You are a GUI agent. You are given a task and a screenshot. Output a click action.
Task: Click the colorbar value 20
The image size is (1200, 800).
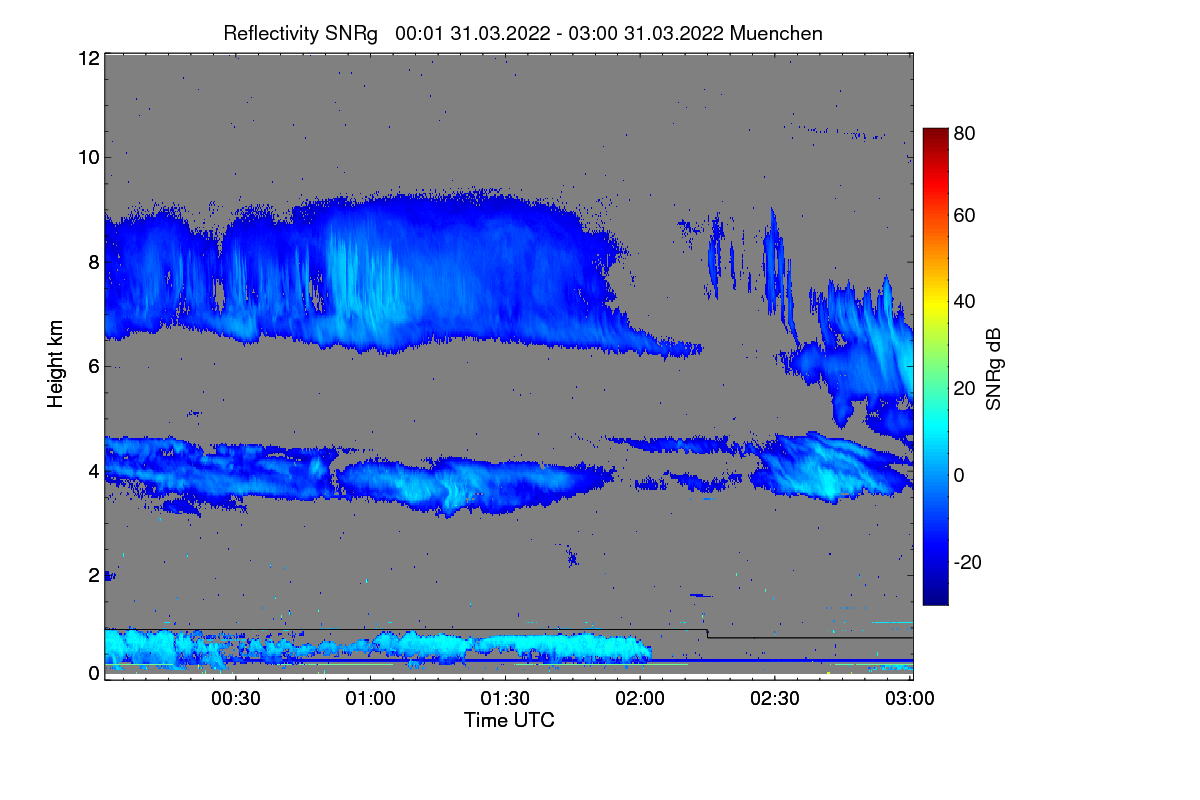964,389
